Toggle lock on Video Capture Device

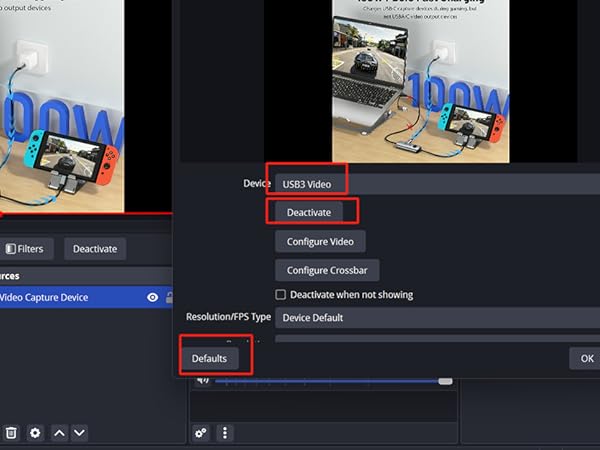tap(170, 297)
